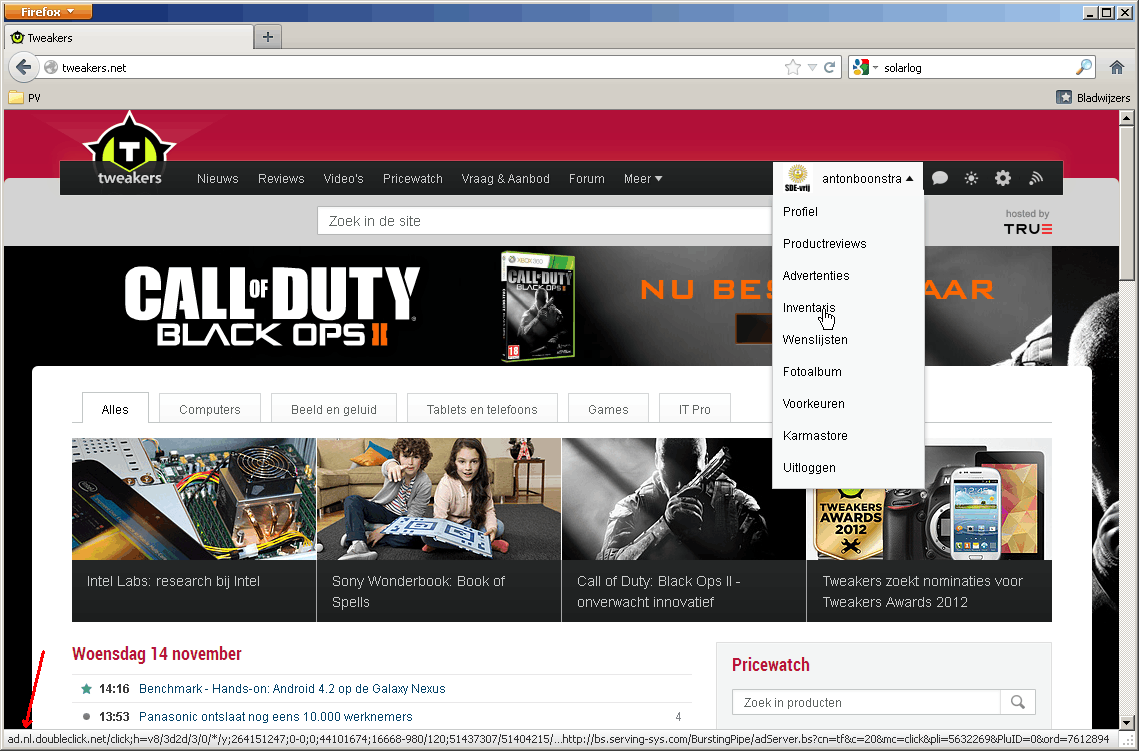Open the Nieuws navigation link
This screenshot has height=751, width=1139.
217,179
